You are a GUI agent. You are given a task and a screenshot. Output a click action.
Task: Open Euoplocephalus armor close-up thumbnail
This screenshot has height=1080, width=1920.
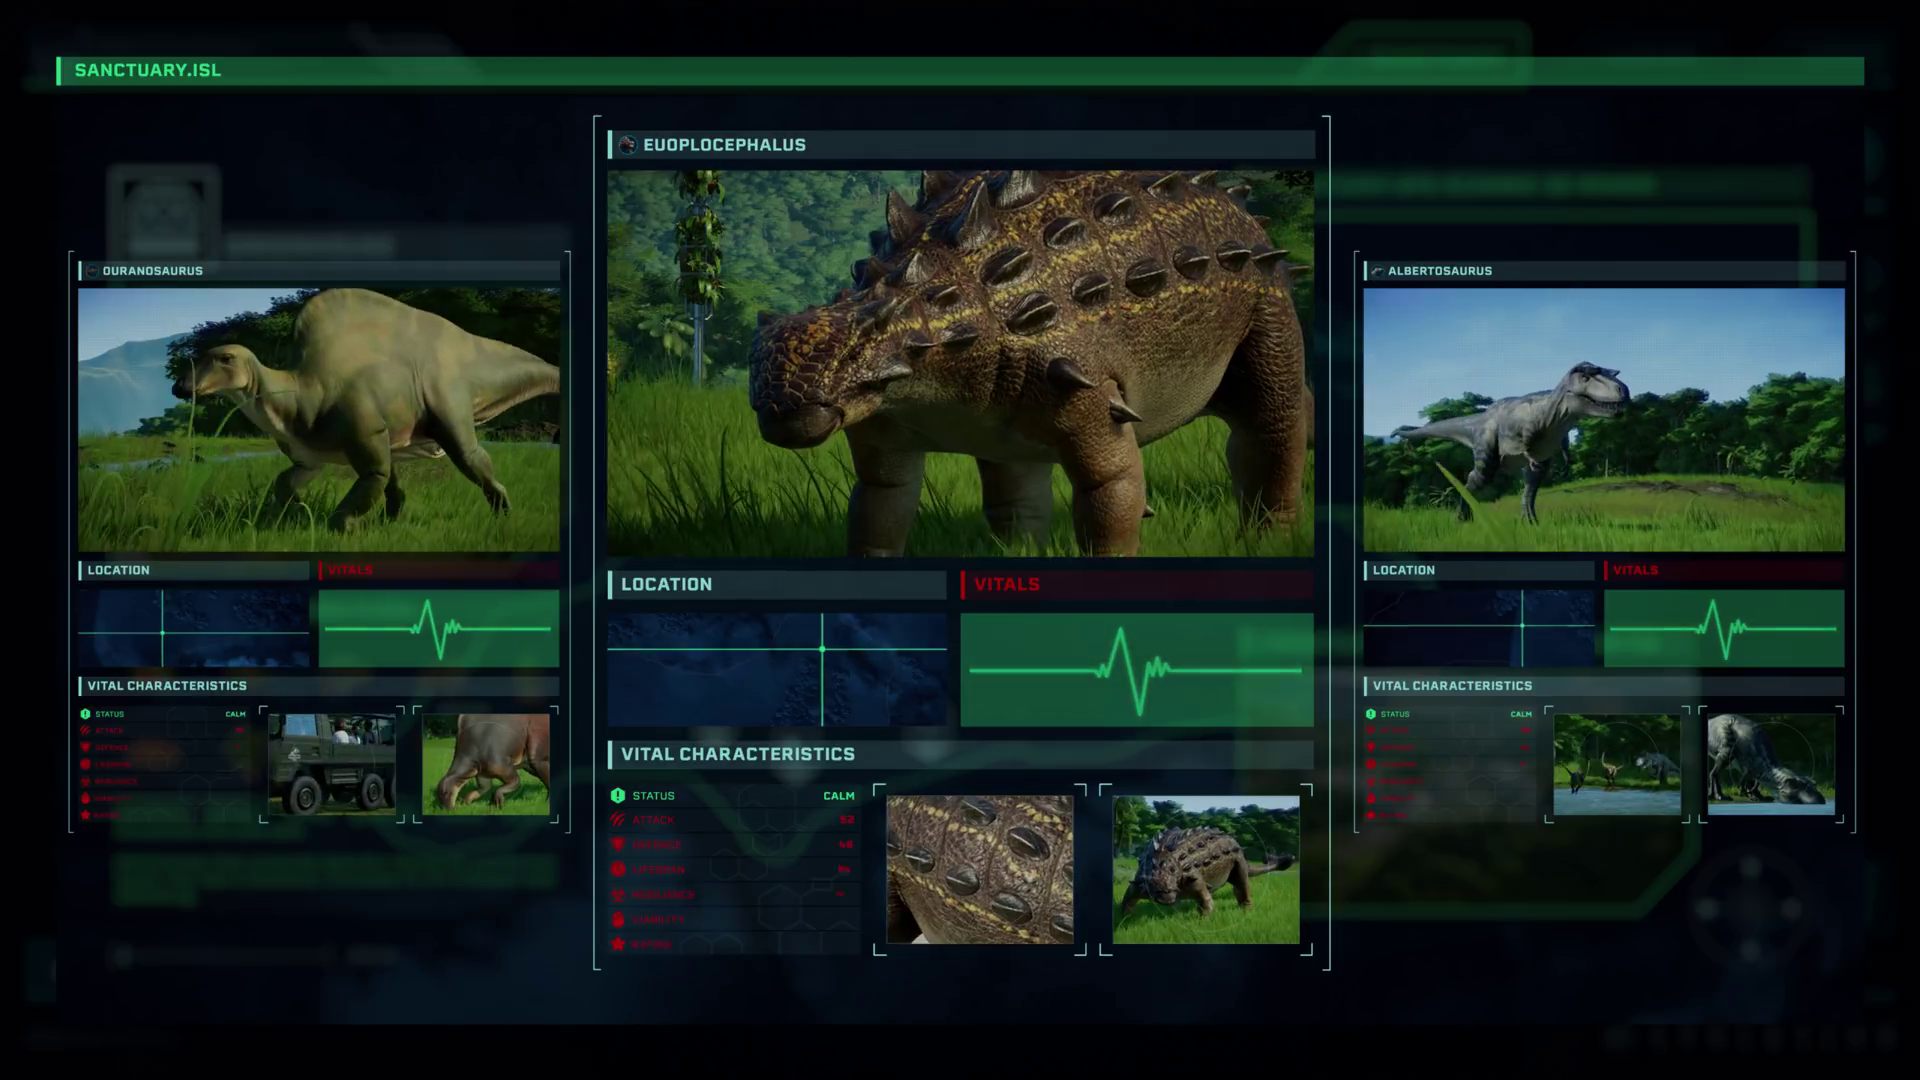pyautogui.click(x=980, y=870)
